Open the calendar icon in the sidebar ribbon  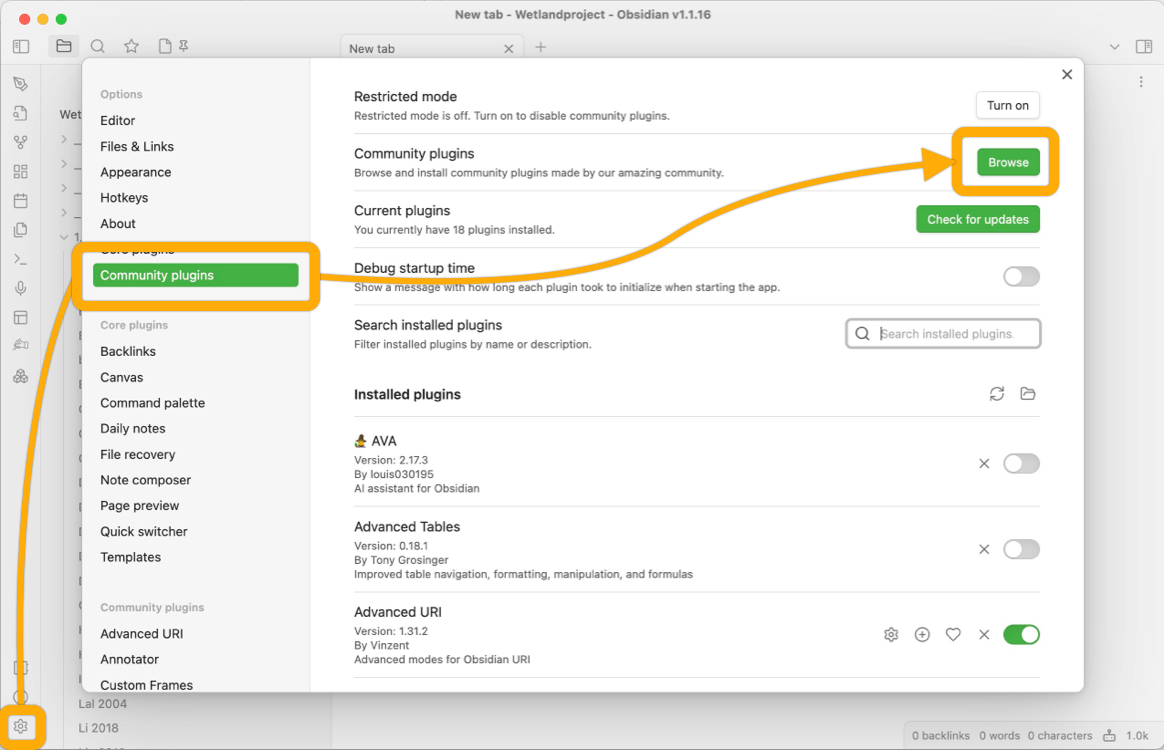20,200
